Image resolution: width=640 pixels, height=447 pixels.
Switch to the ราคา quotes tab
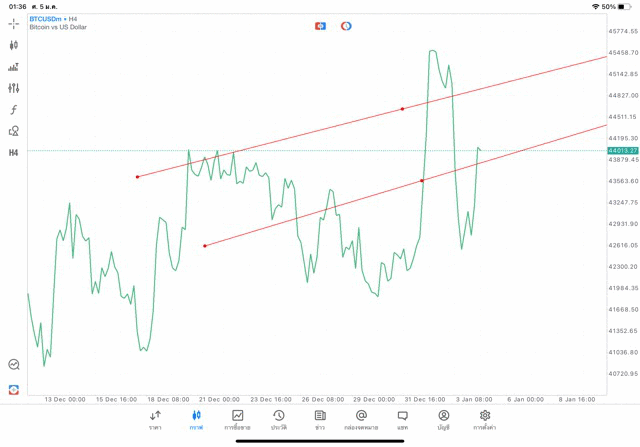155,419
